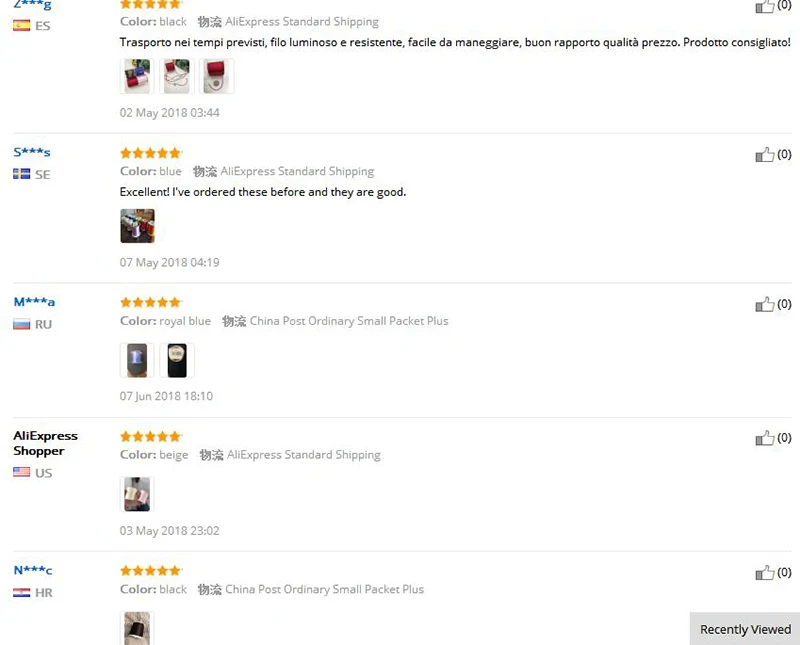Like the AliExpress Shopper review from US
The height and width of the screenshot is (645, 800).
tap(764, 438)
